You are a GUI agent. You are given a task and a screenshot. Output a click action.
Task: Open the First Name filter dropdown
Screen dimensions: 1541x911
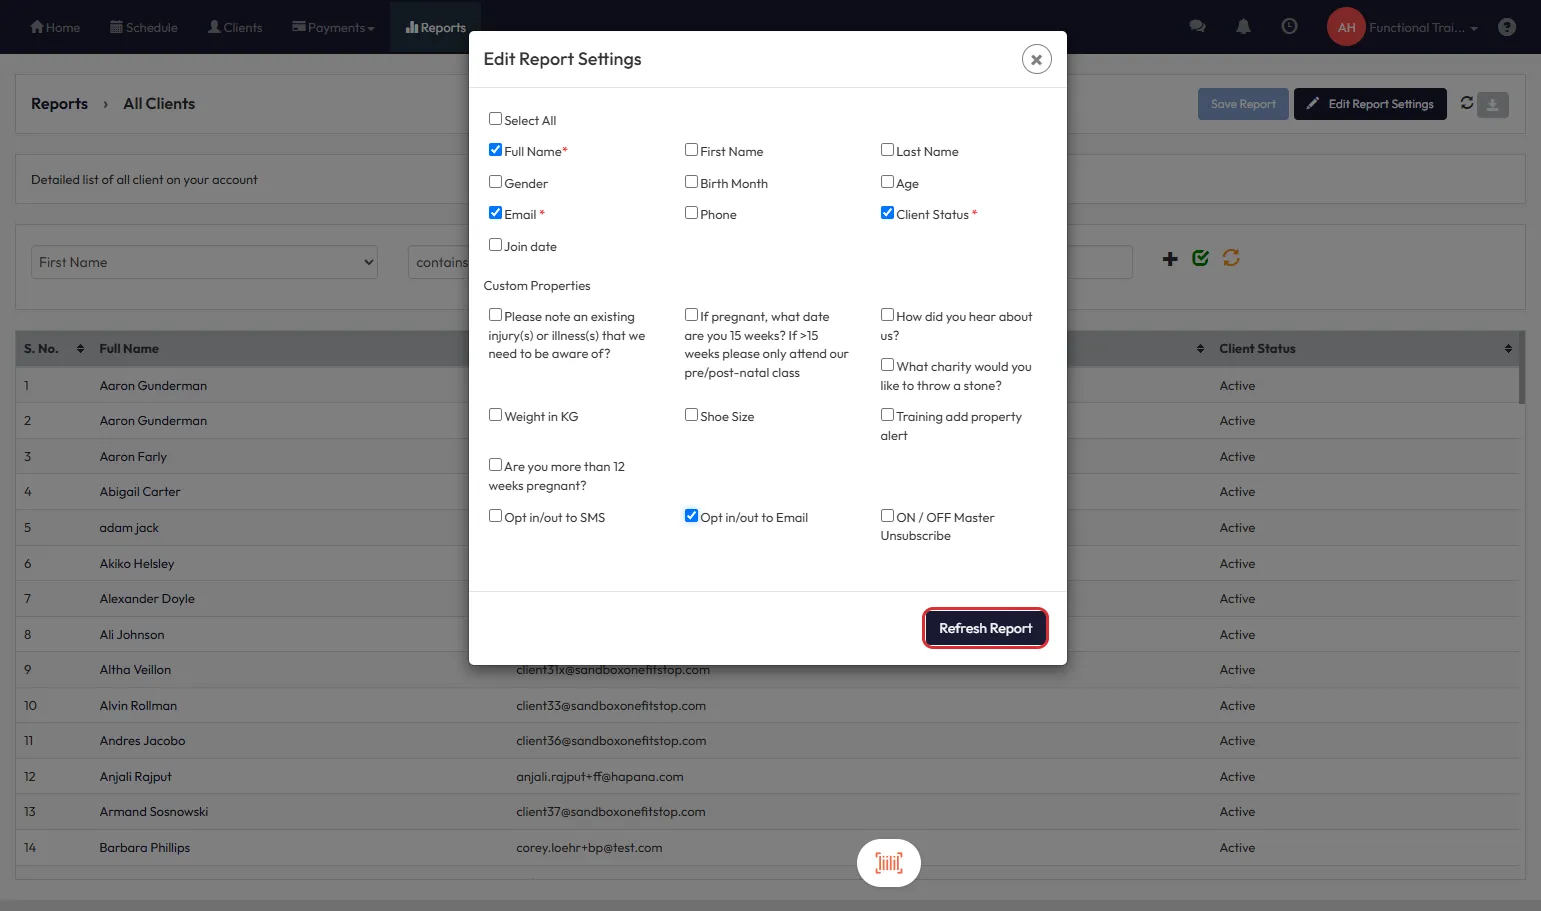204,262
